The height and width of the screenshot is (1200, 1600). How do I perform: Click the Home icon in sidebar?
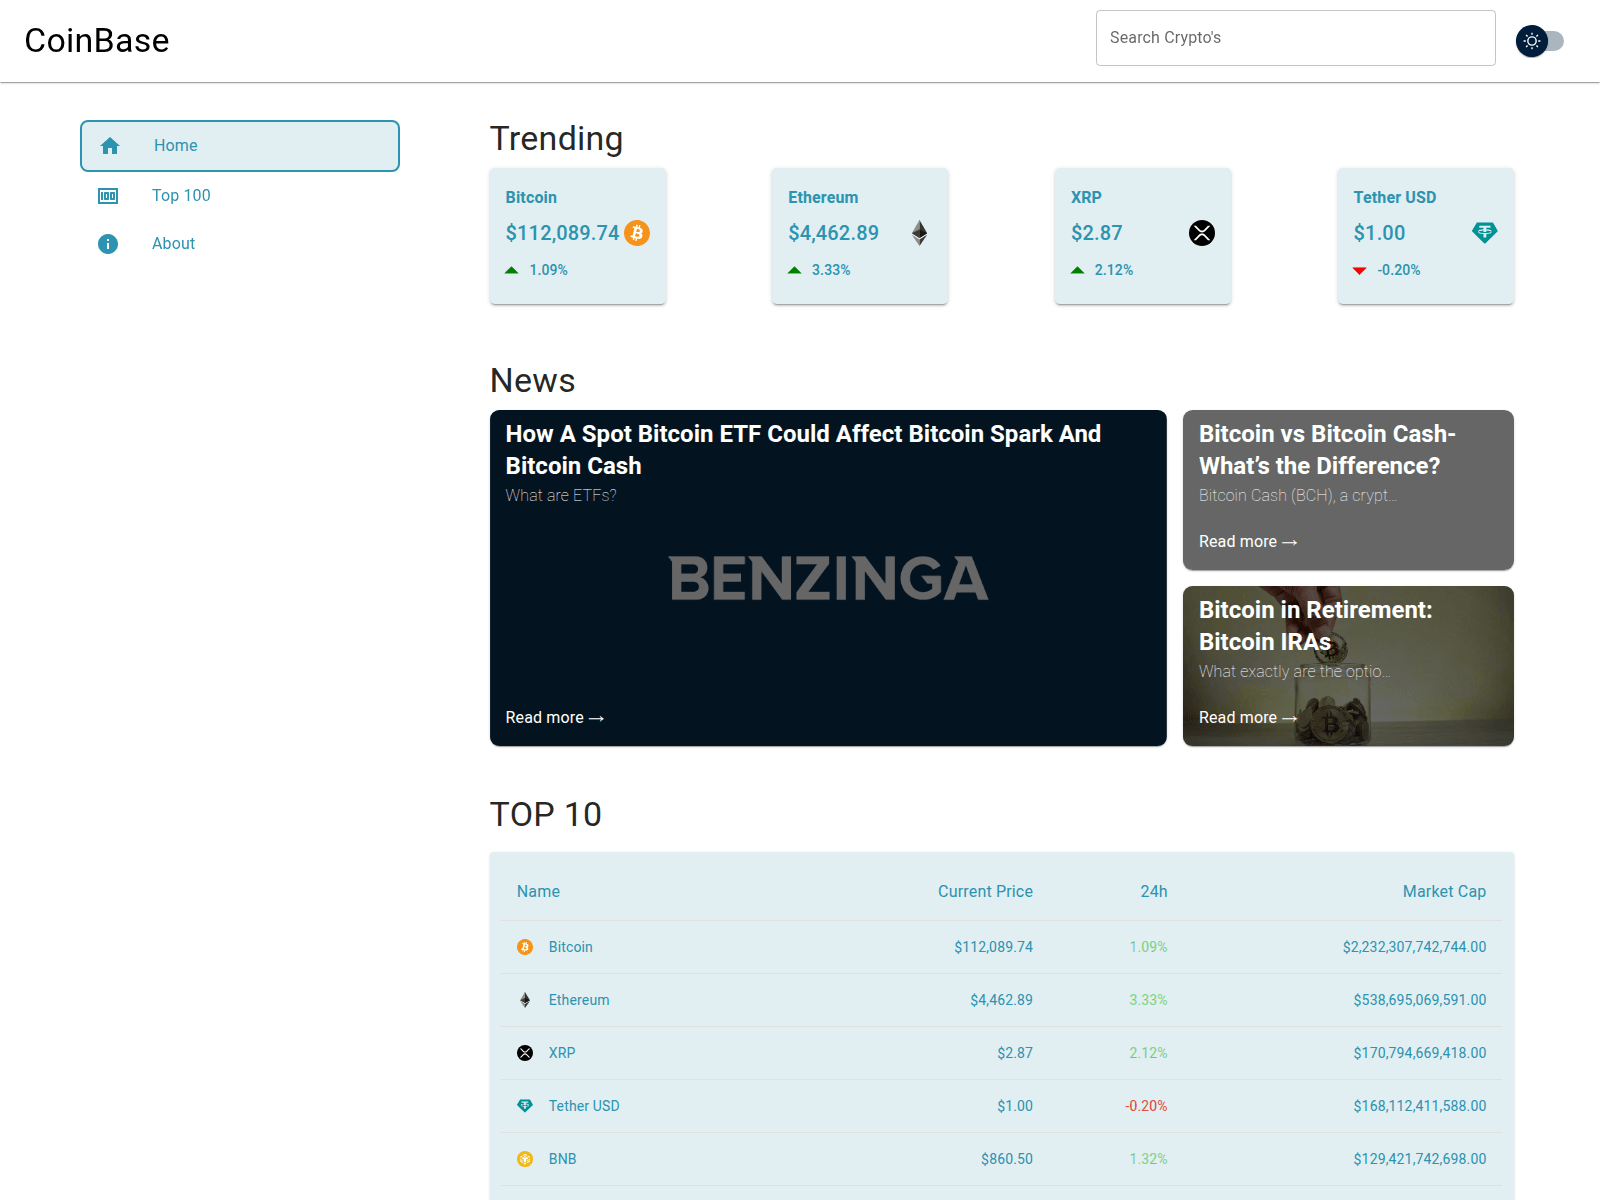coord(110,146)
